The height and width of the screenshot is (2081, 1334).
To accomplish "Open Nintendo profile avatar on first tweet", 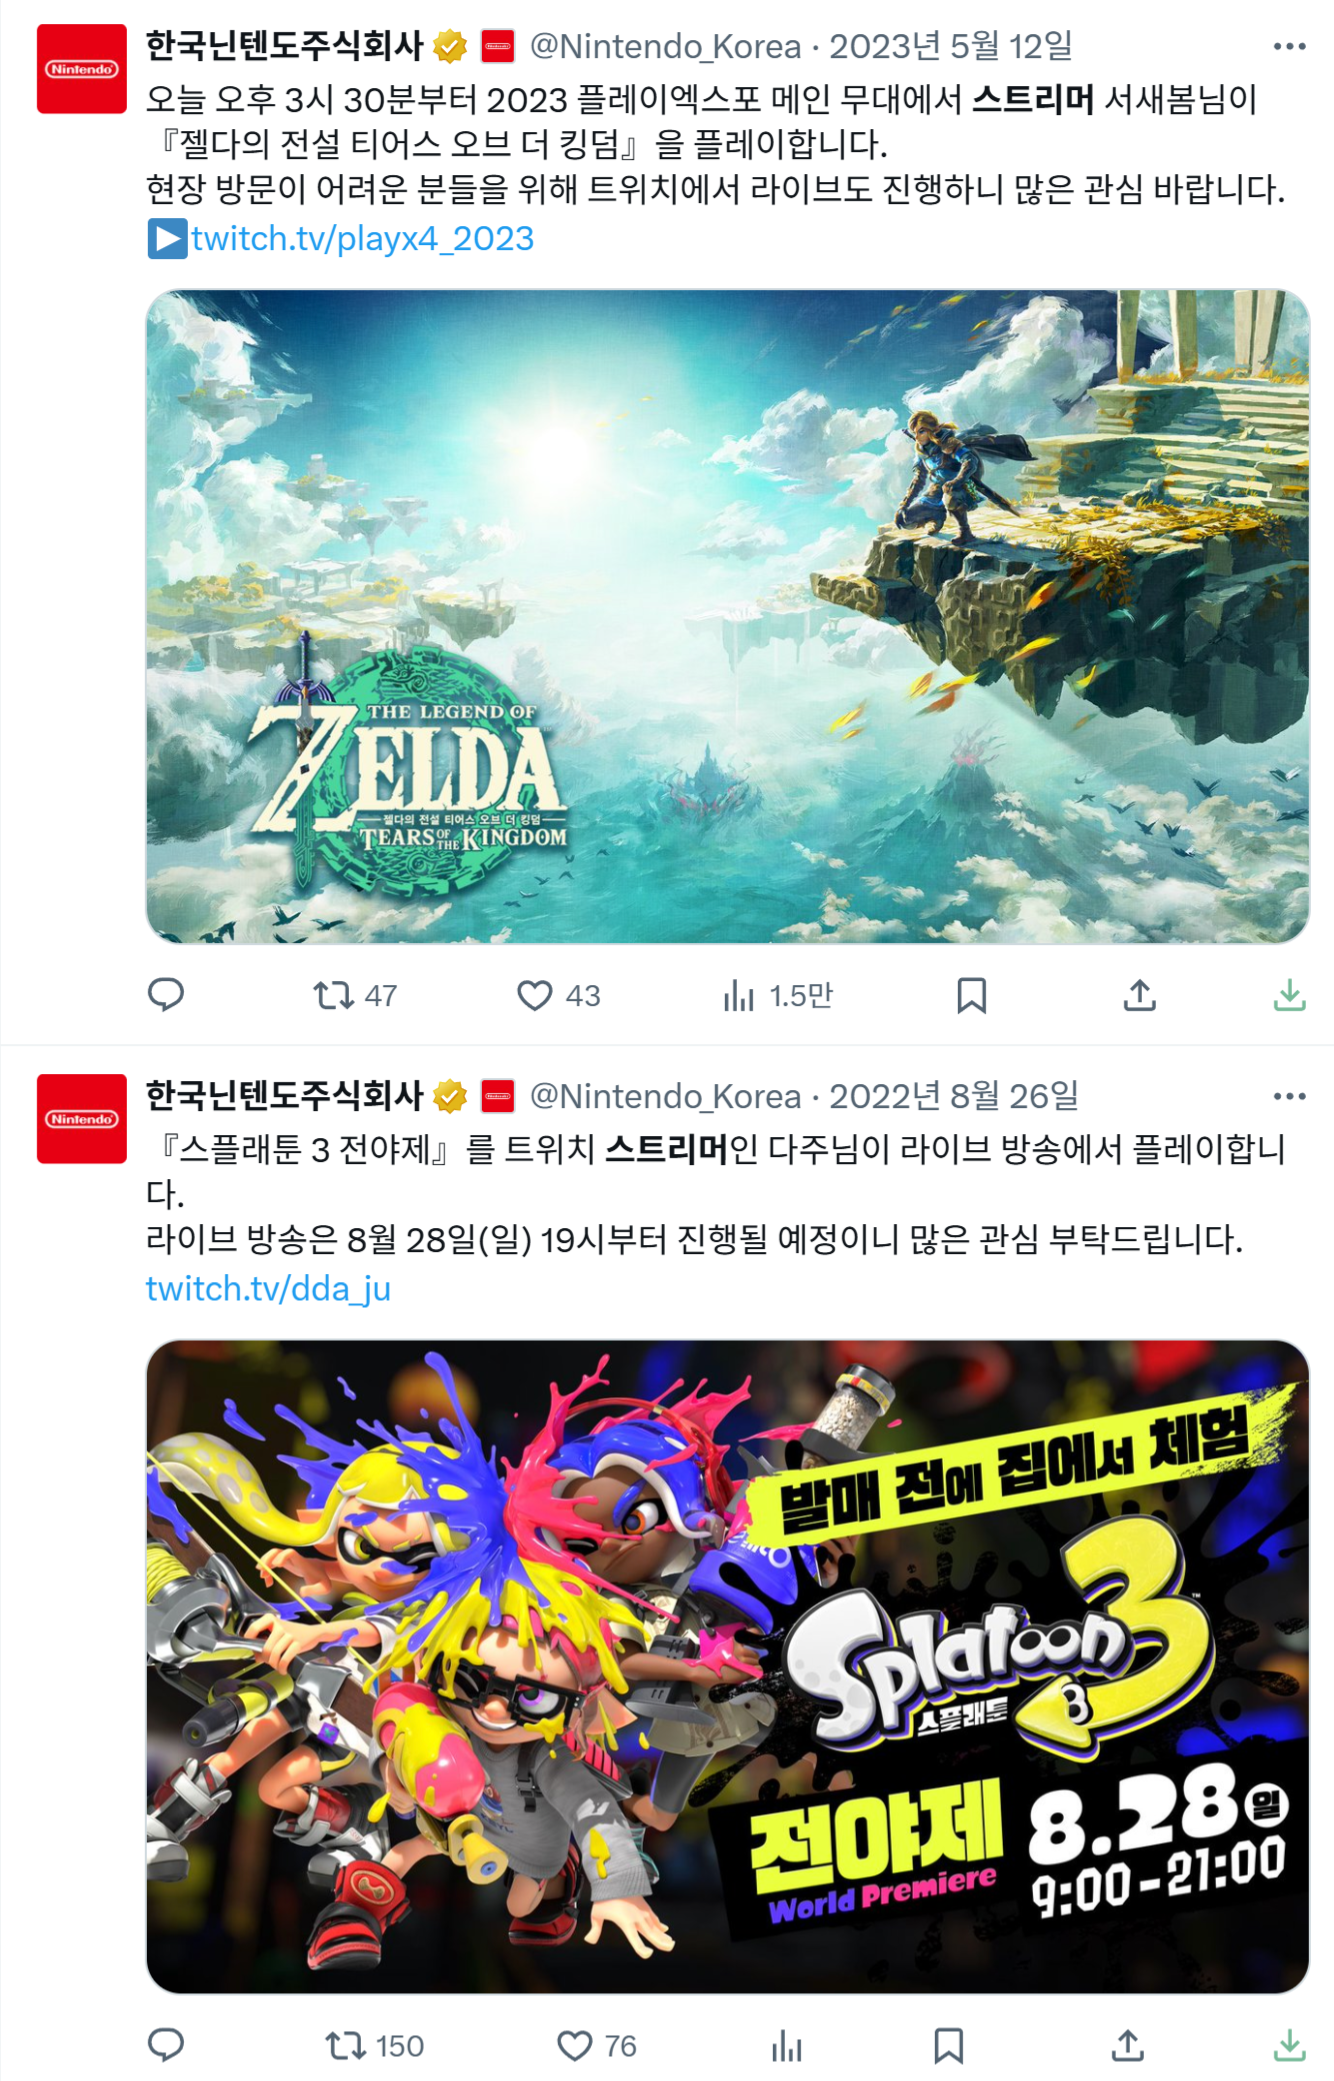I will pos(82,69).
